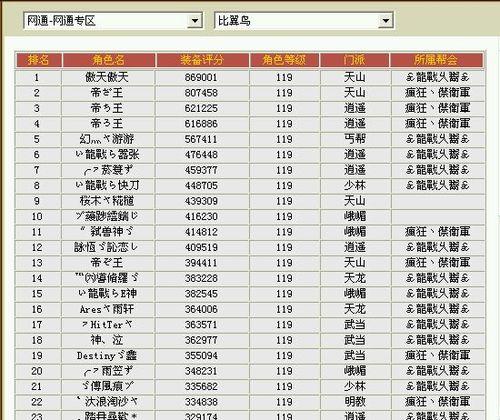
Task: Select equipment score 409519
Action: 201,247
